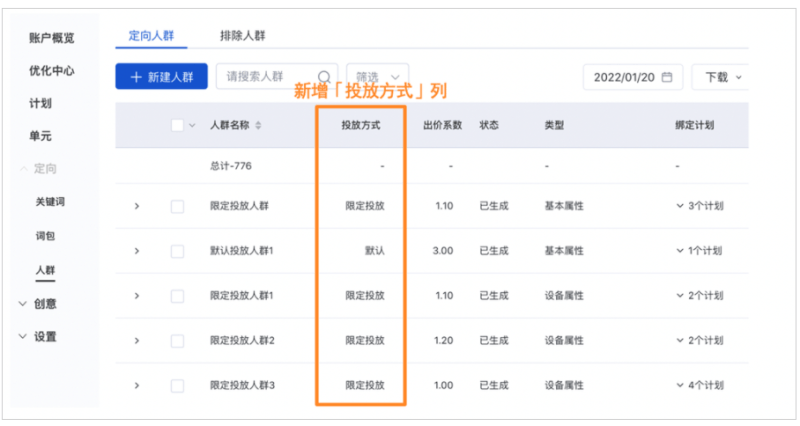
Task: Click the 3.00 bid coefficient value
Action: pyautogui.click(x=443, y=251)
